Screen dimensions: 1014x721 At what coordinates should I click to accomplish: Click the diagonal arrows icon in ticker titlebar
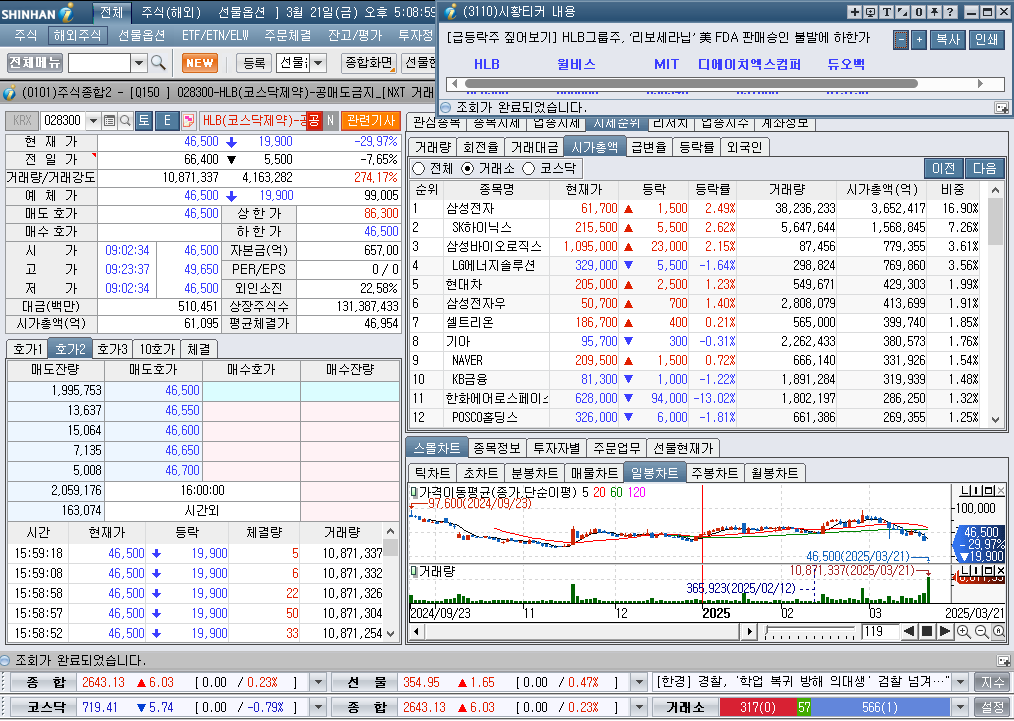(903, 12)
